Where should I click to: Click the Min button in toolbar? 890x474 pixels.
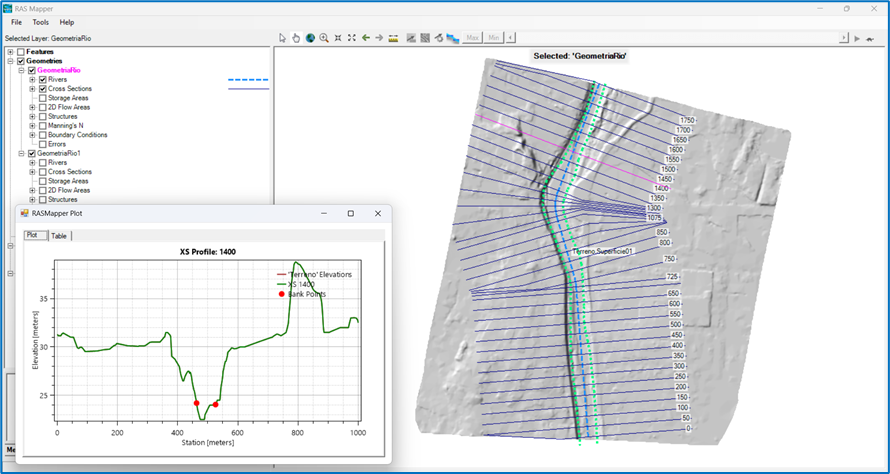pyautogui.click(x=494, y=38)
